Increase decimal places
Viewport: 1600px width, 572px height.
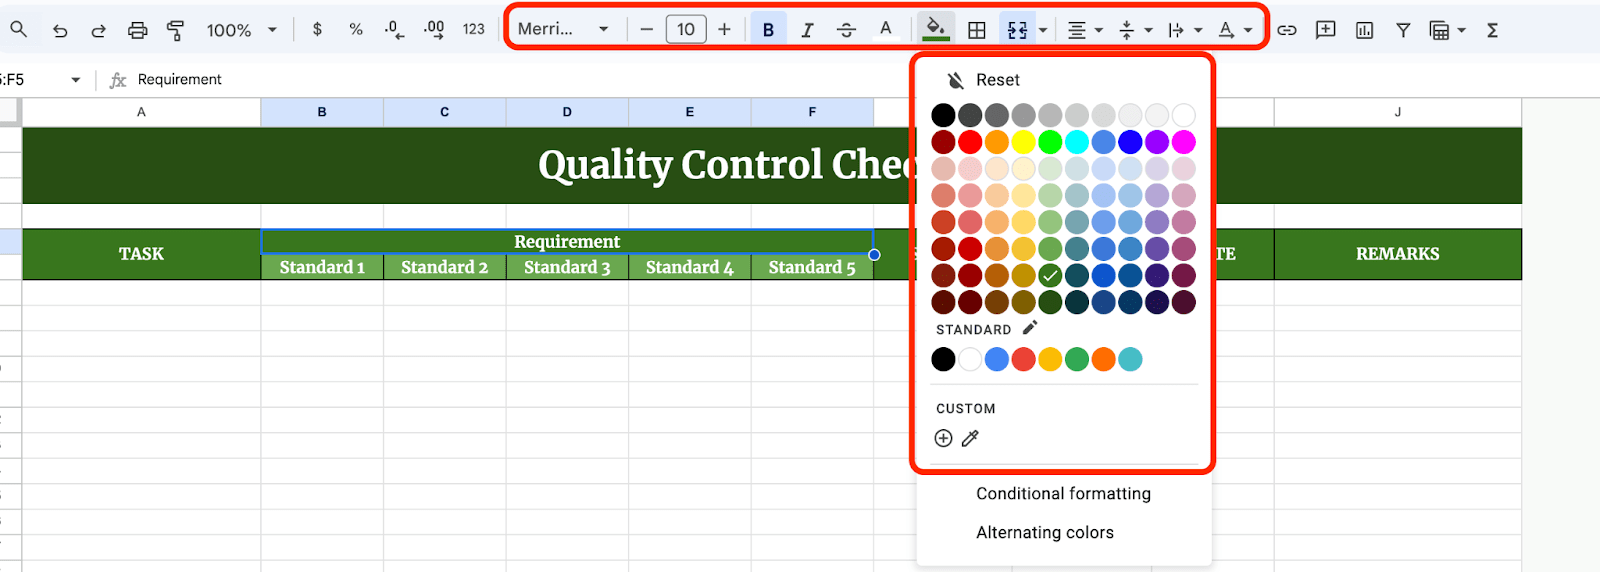[x=434, y=30]
